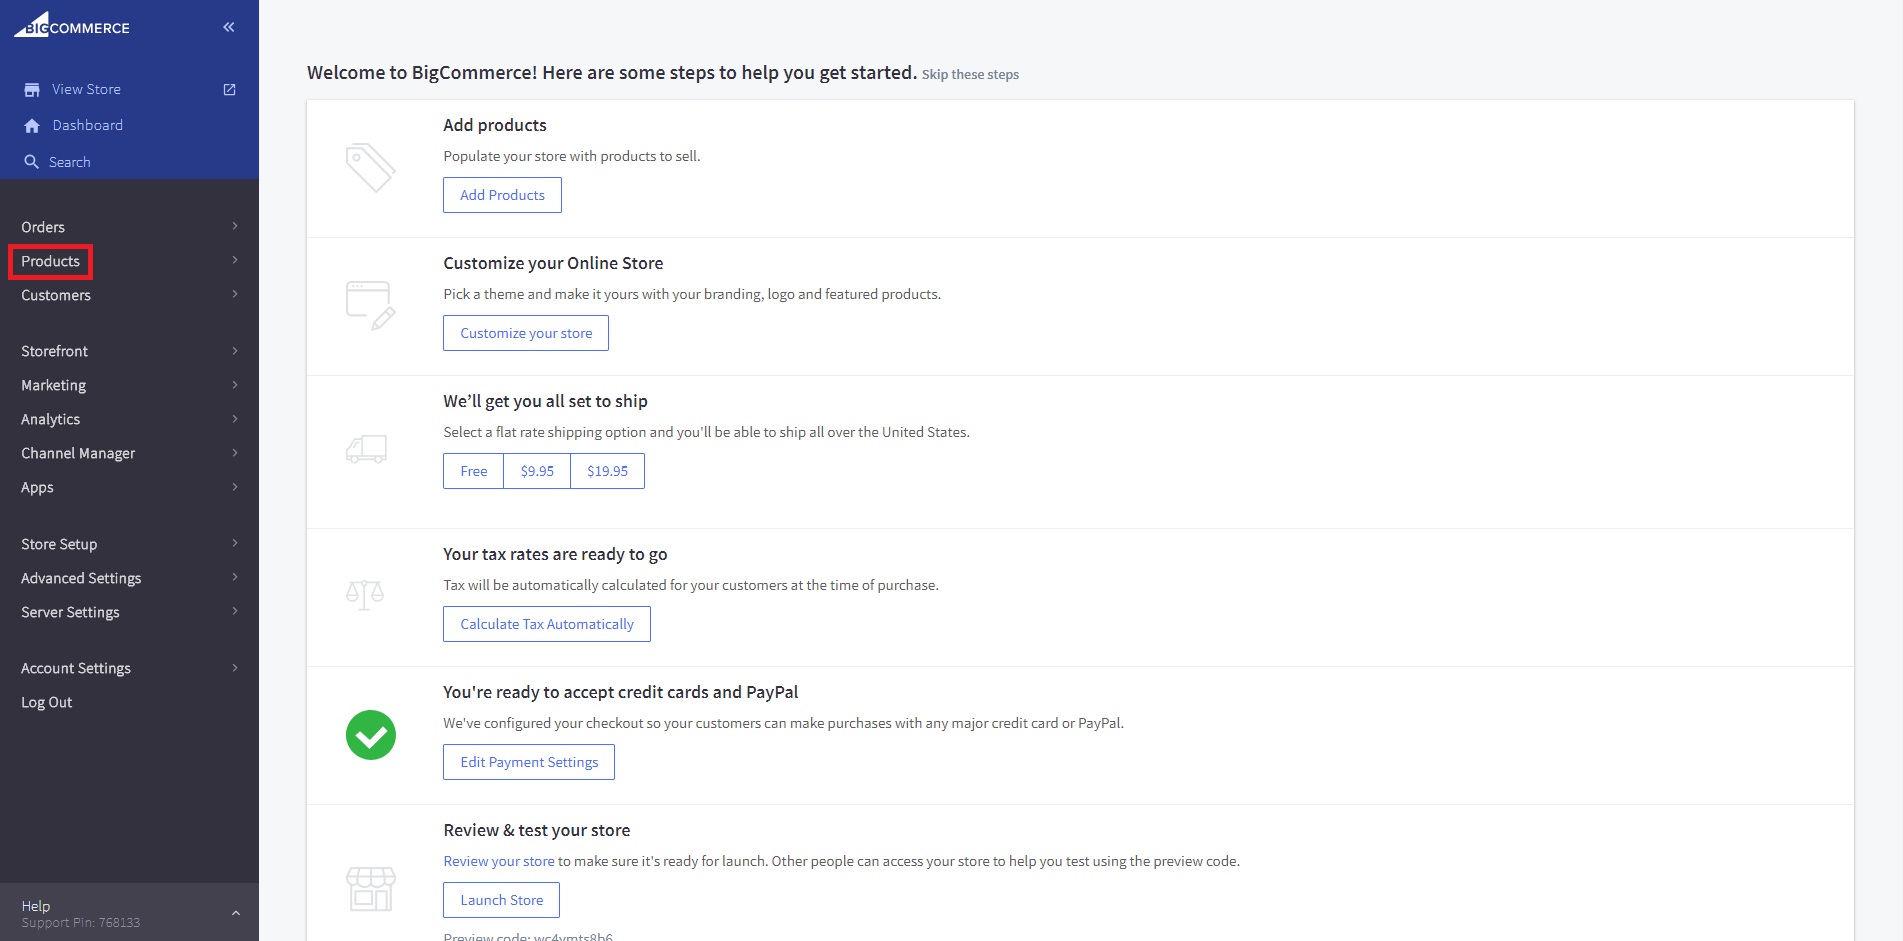1903x941 pixels.
Task: Expand the Customers menu chevron
Action: (235, 294)
